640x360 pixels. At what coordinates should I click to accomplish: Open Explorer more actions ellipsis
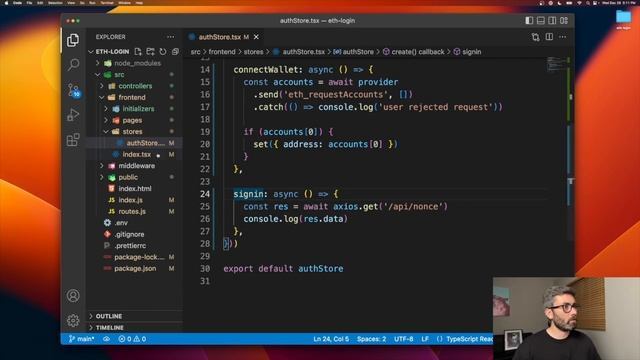click(x=170, y=37)
